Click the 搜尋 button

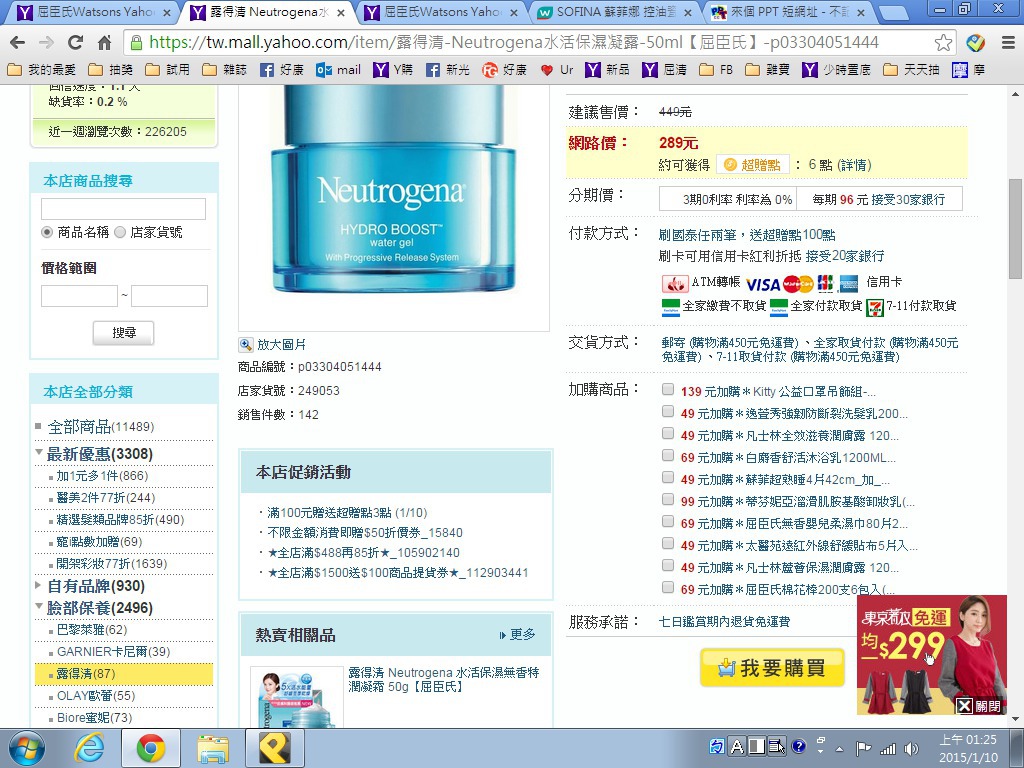pos(123,332)
